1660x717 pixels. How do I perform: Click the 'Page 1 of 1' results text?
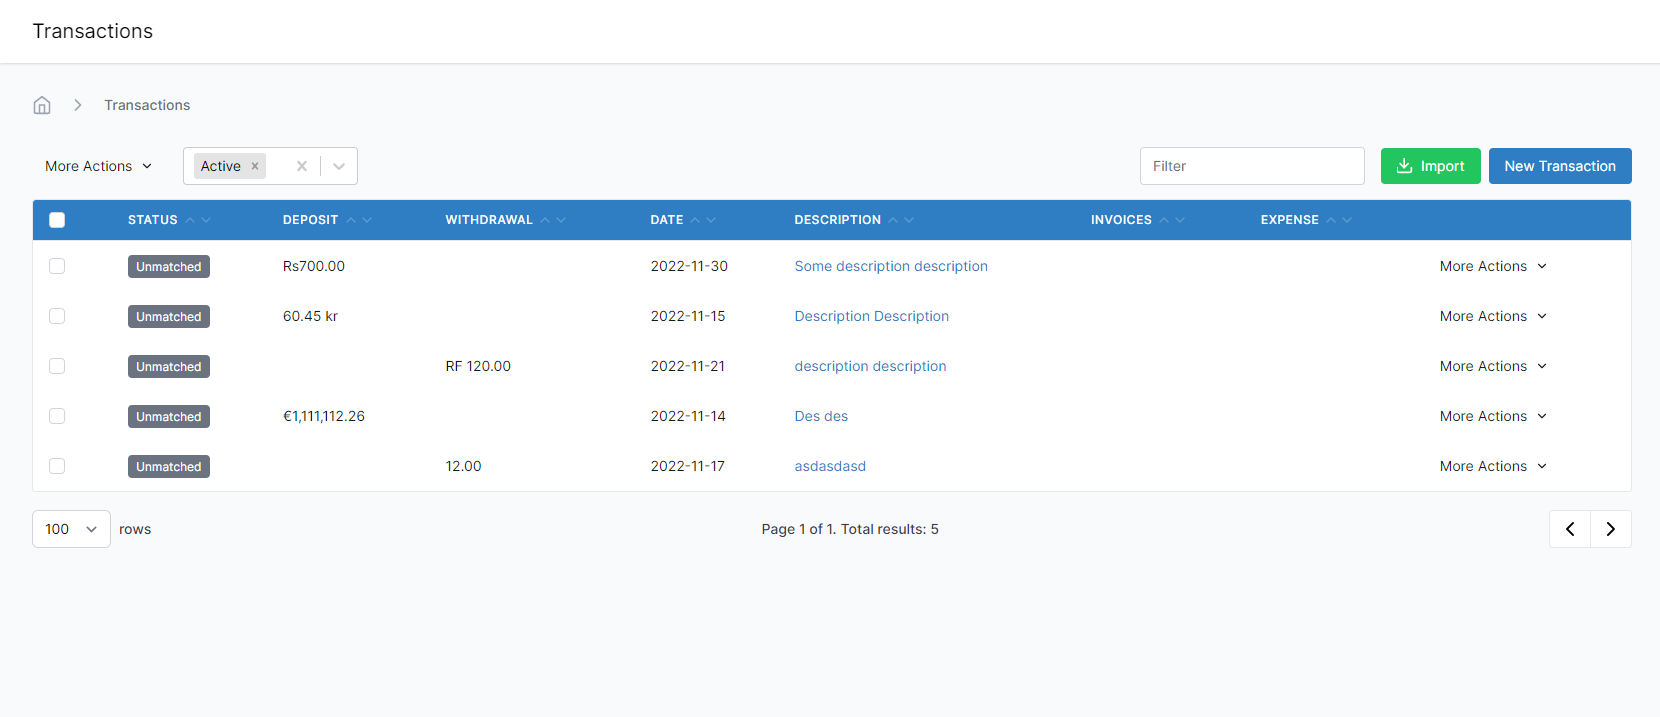coord(850,529)
